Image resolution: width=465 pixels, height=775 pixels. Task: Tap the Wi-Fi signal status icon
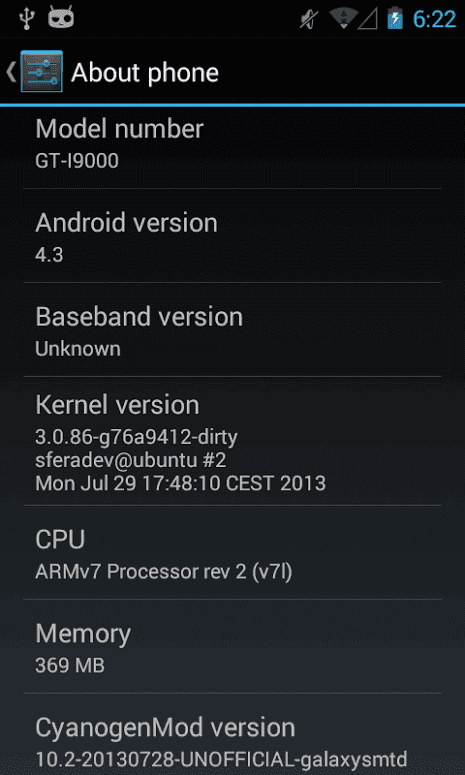pos(344,19)
